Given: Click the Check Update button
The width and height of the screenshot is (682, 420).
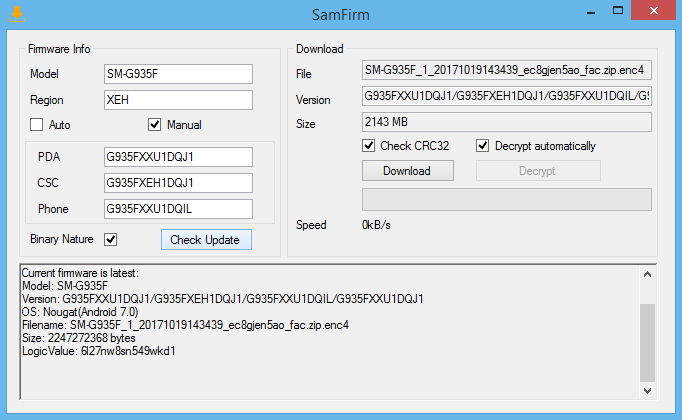Looking at the screenshot, I should click(206, 240).
